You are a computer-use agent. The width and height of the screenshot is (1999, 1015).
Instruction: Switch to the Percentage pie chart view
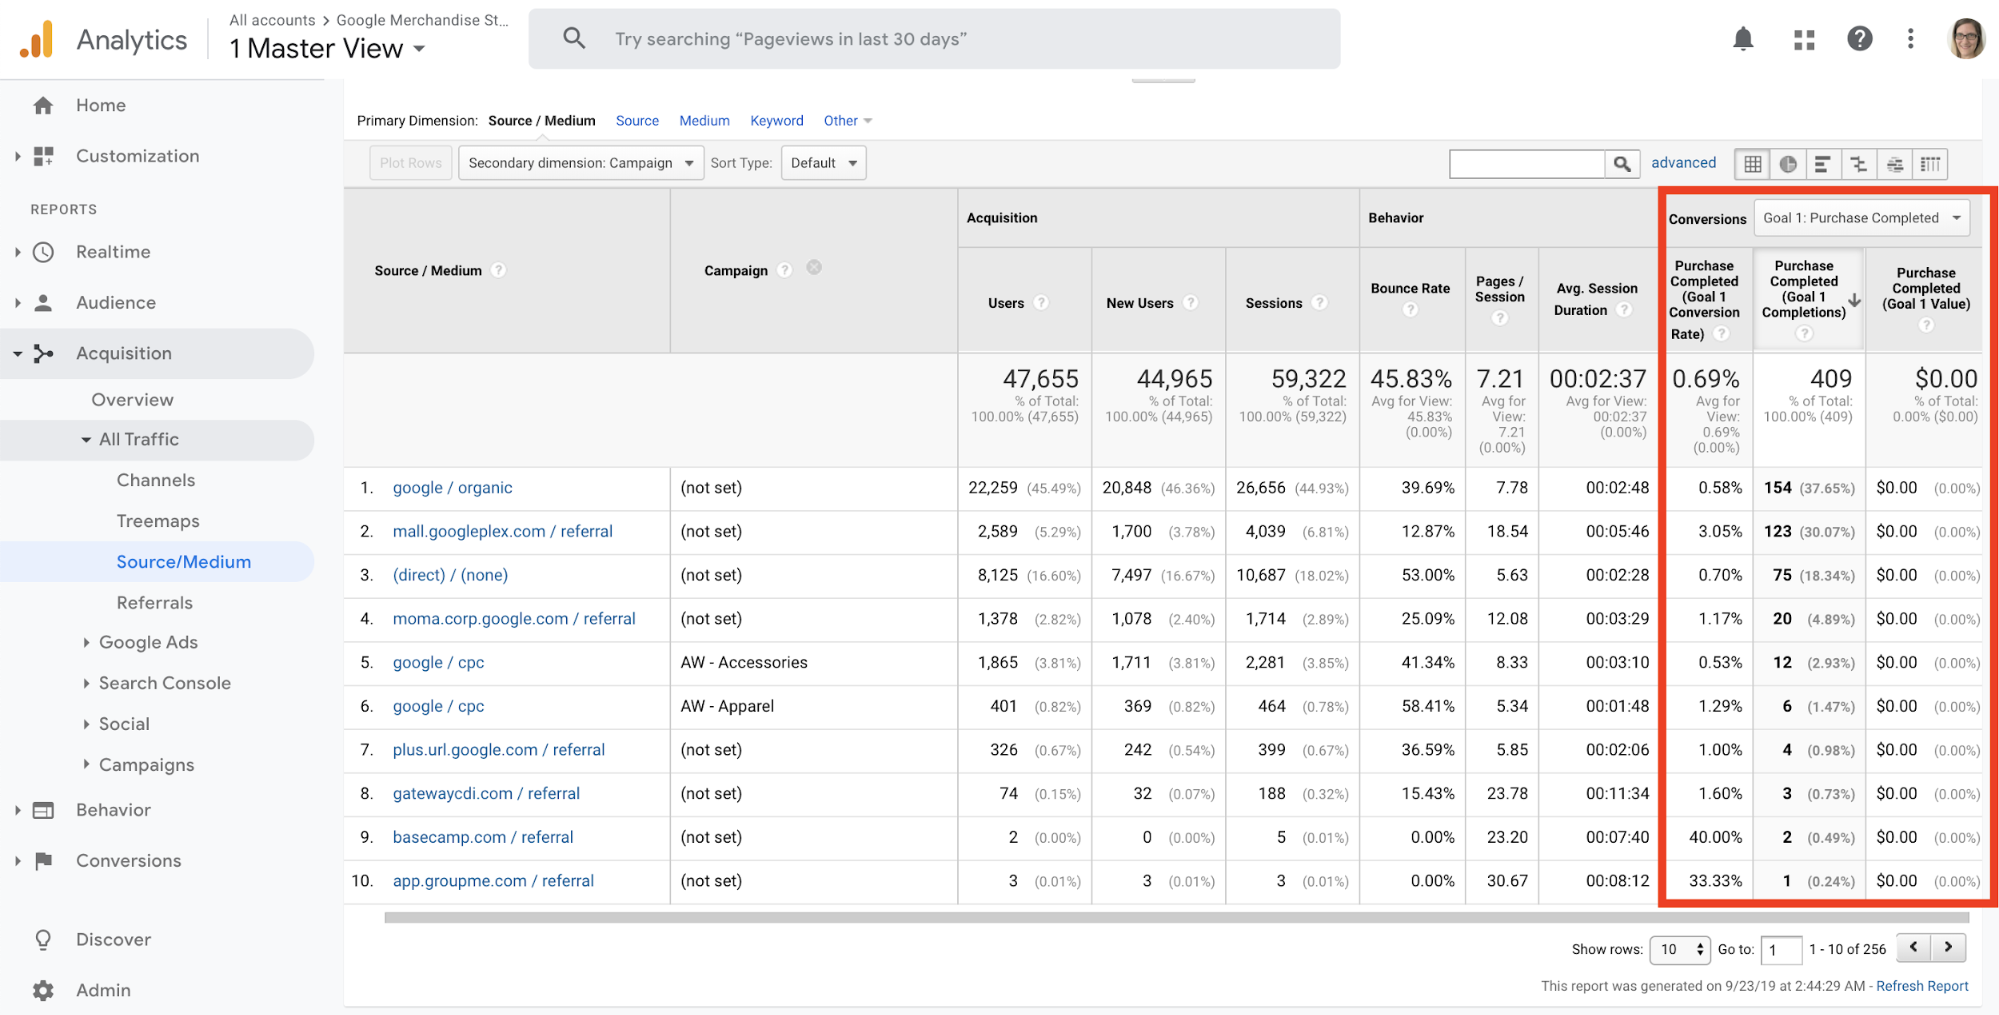click(x=1788, y=164)
